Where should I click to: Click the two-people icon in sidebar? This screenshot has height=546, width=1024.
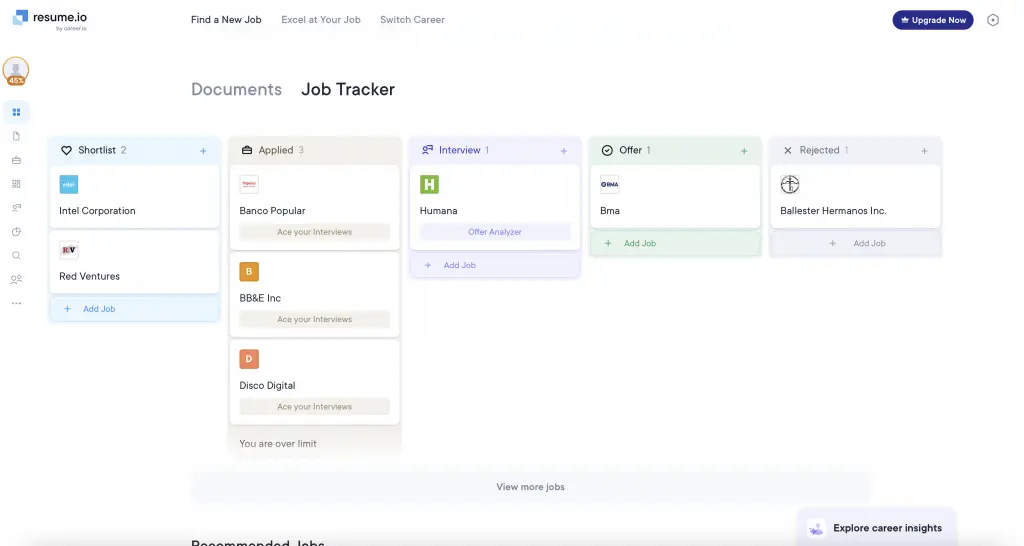pos(16,279)
